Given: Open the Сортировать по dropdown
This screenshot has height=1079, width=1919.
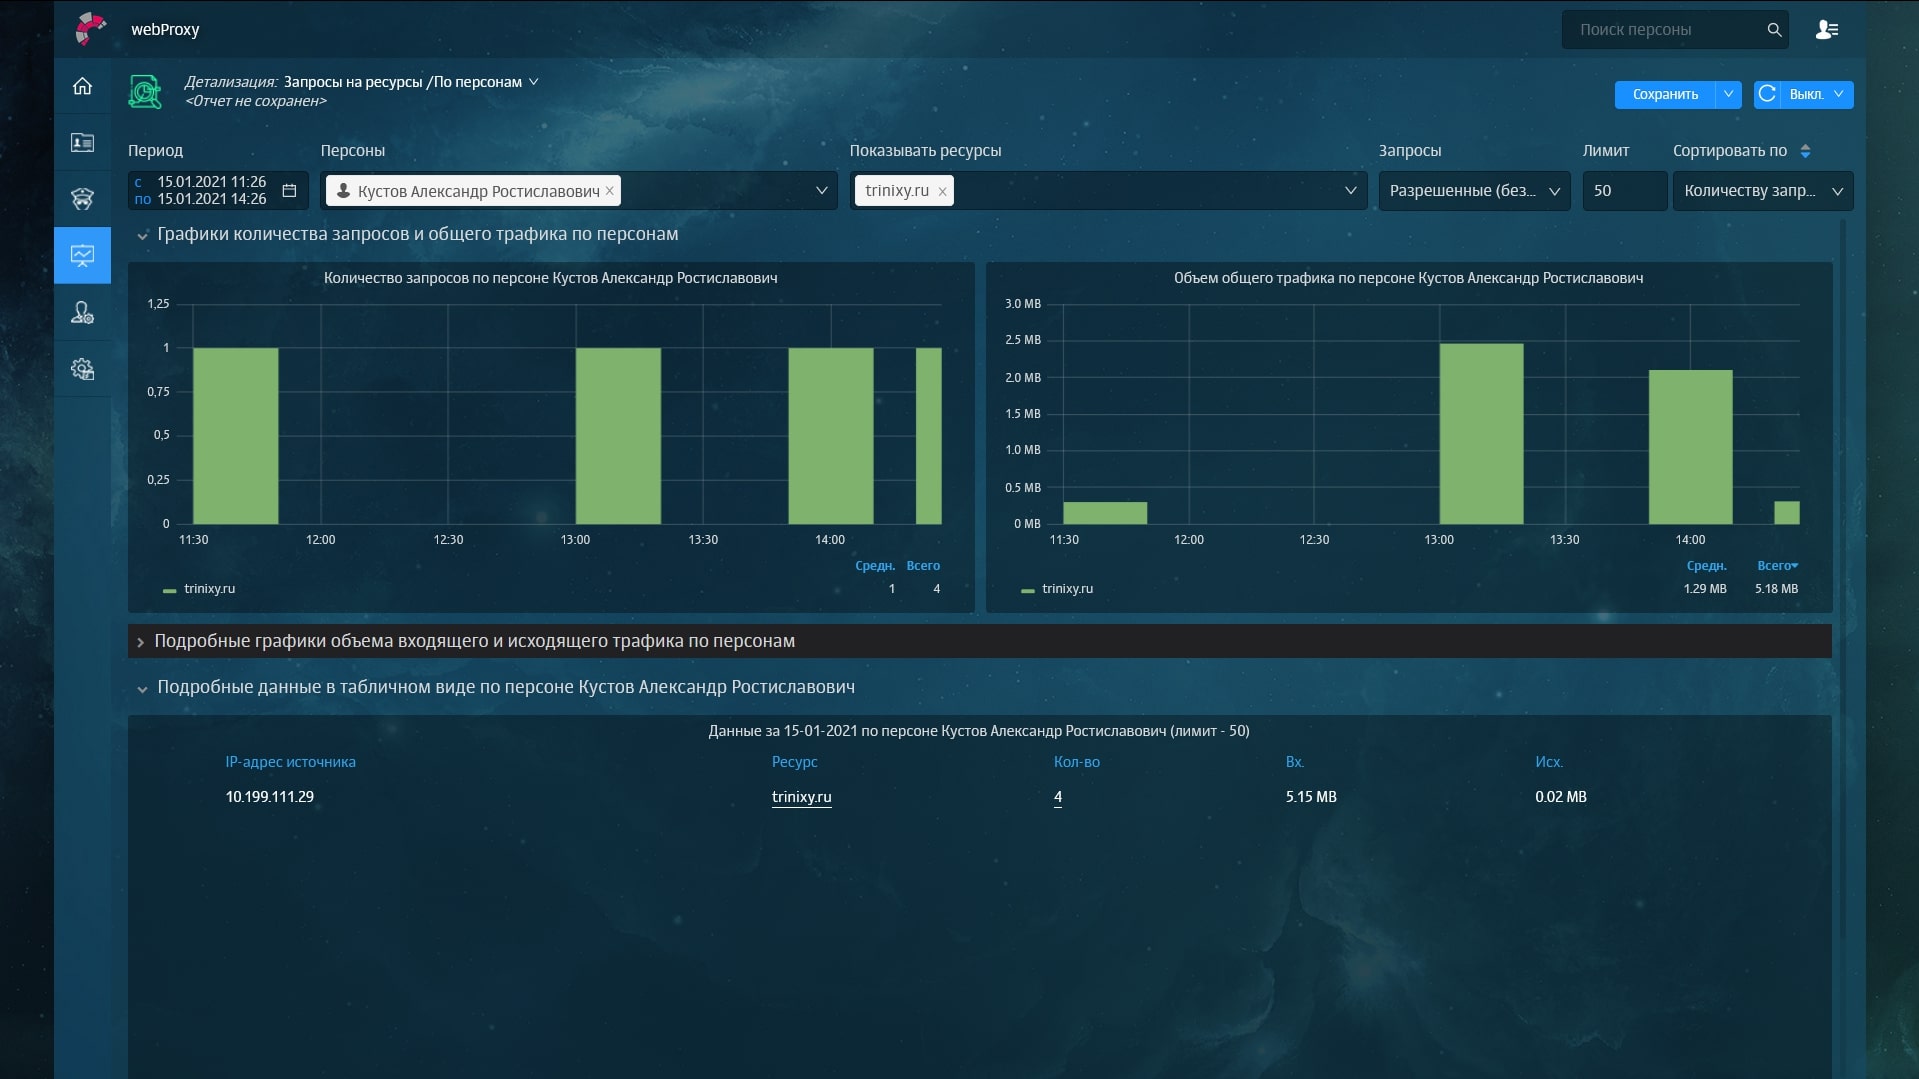Looking at the screenshot, I should (1762, 191).
